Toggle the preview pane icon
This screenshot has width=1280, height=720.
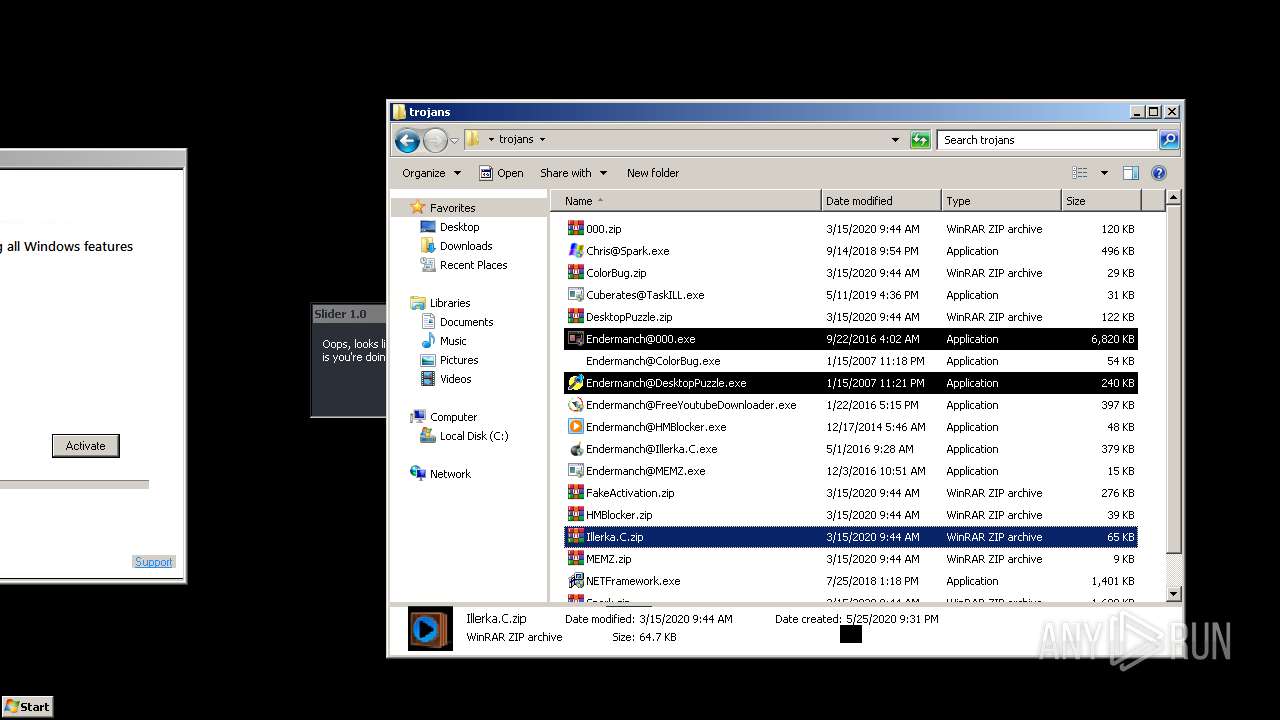tap(1131, 173)
